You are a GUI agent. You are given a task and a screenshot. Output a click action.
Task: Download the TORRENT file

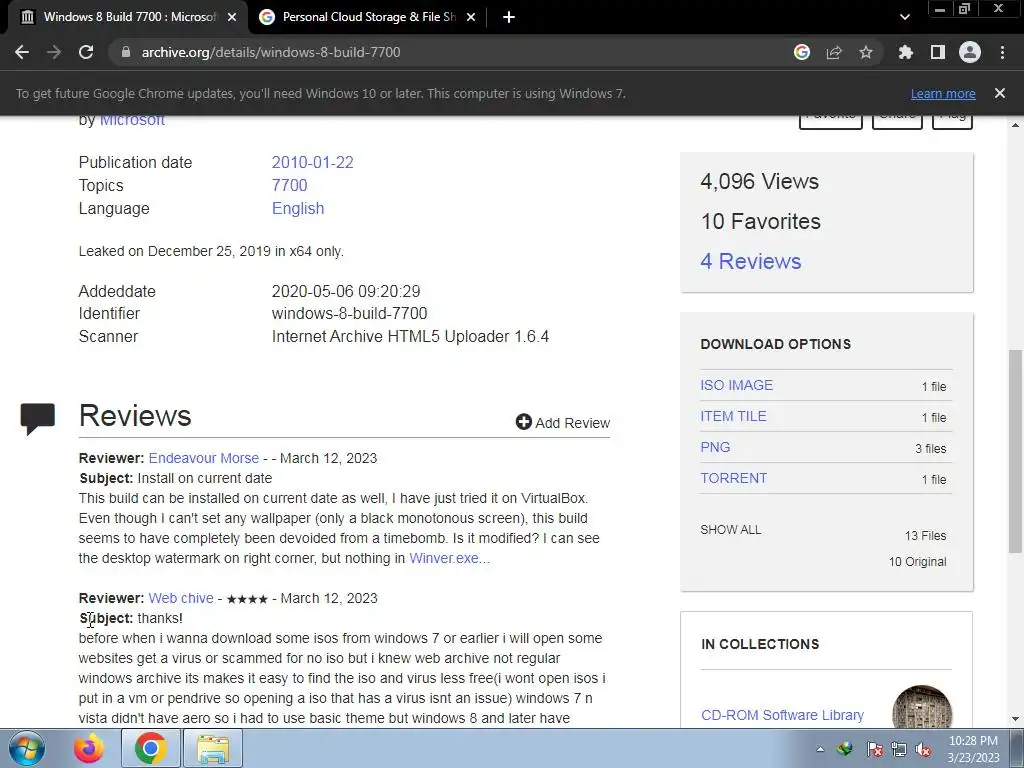733,478
